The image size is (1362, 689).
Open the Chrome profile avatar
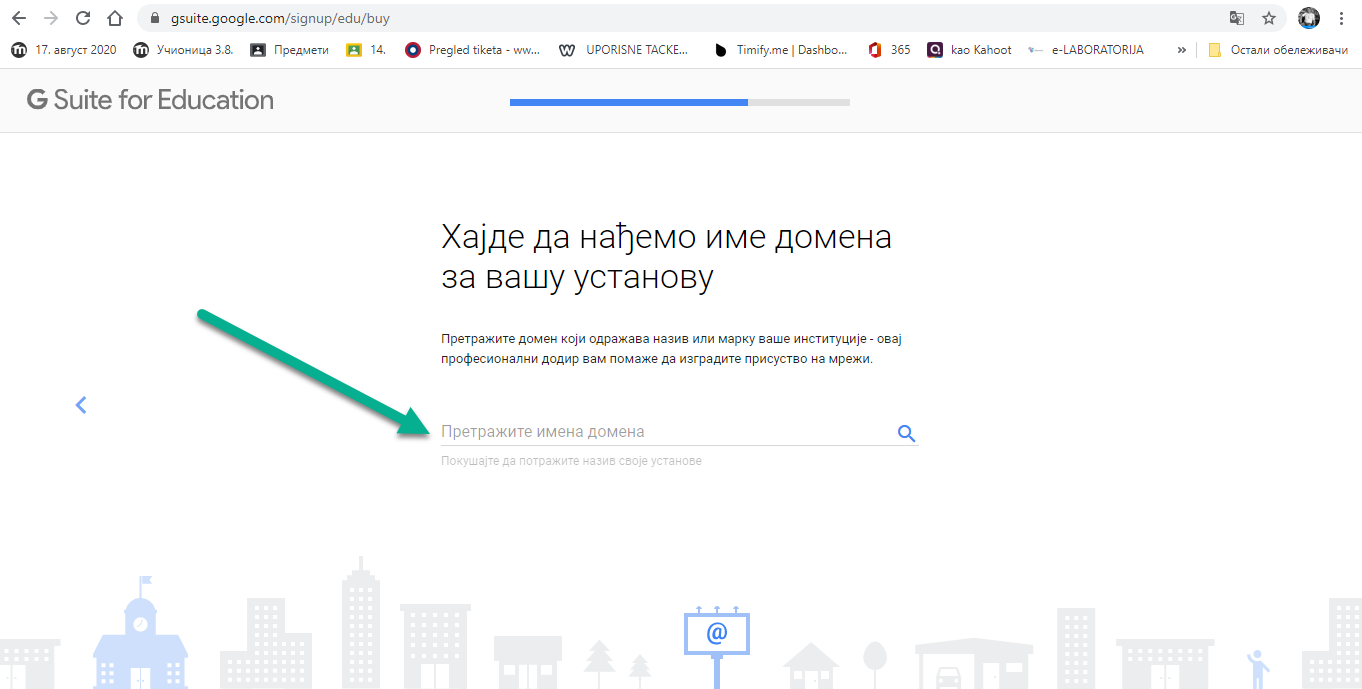click(x=1308, y=18)
